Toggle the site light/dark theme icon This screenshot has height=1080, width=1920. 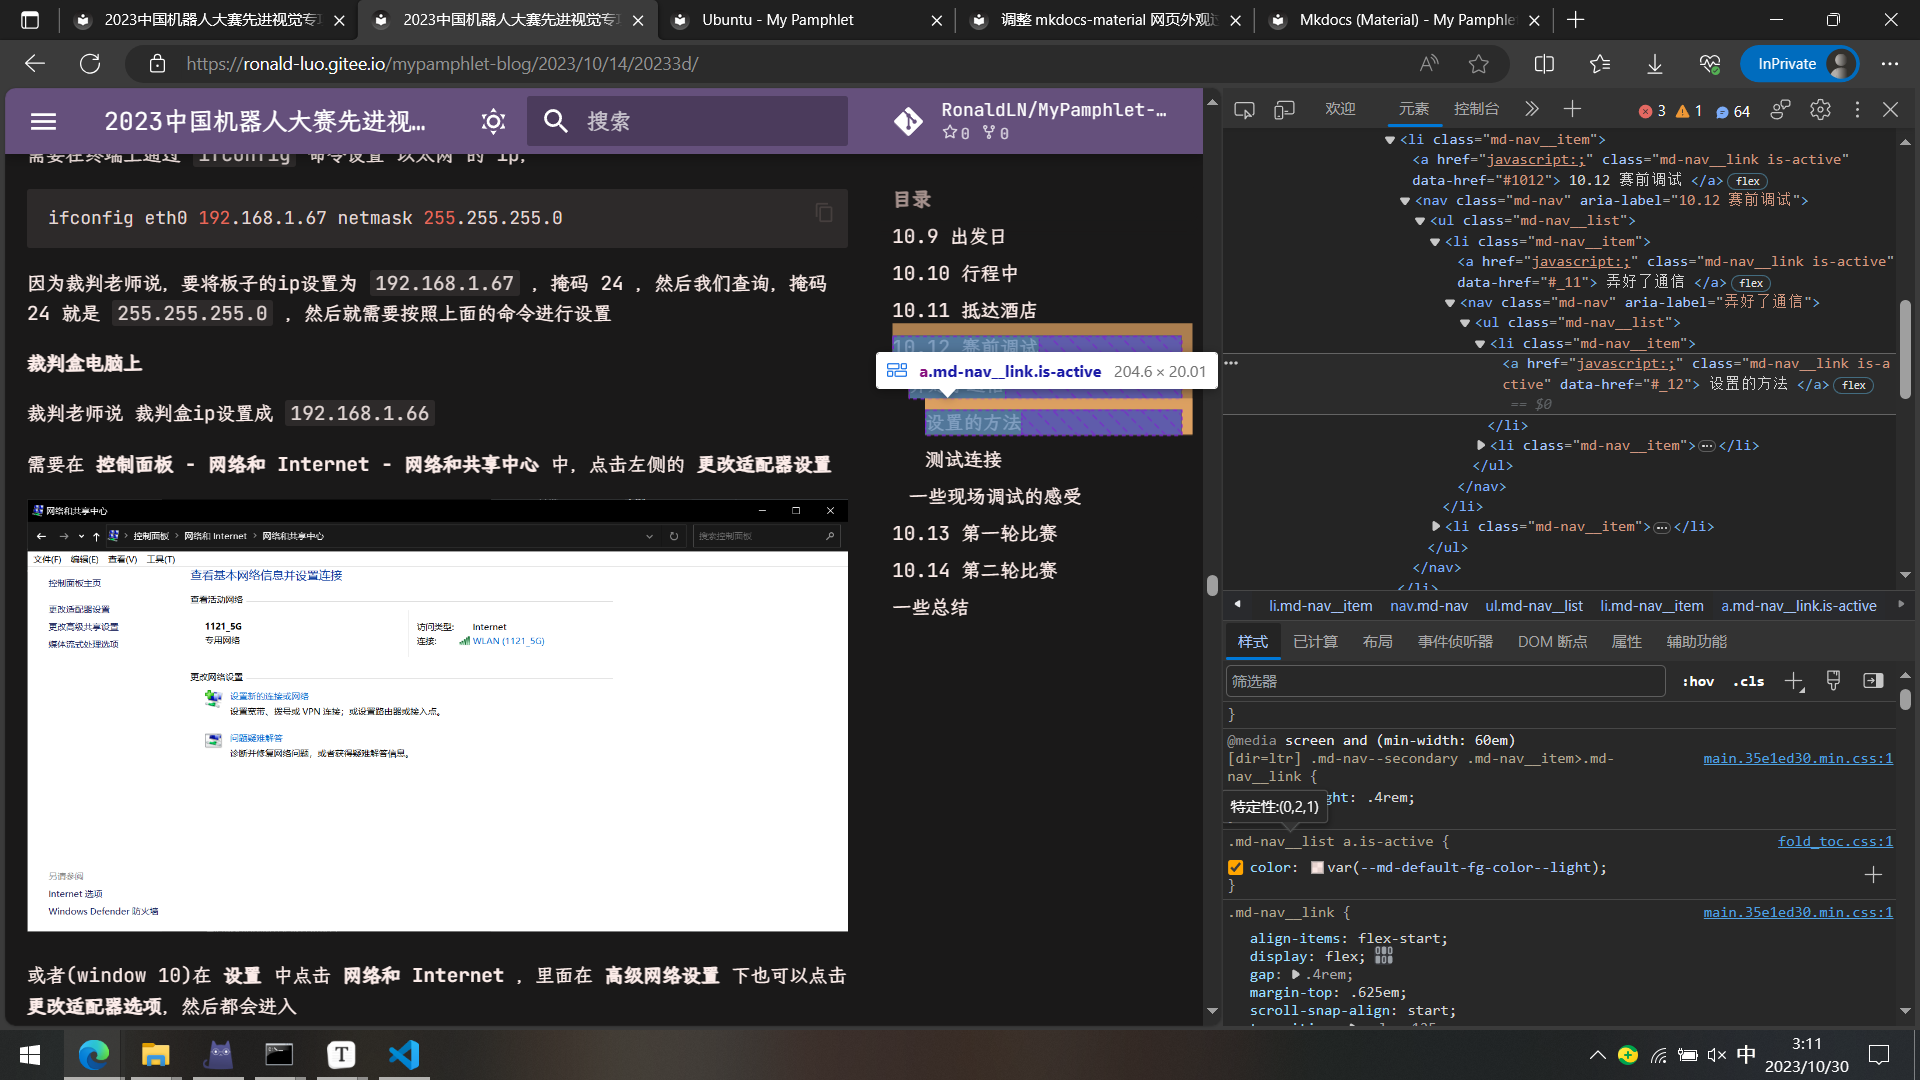pyautogui.click(x=493, y=121)
